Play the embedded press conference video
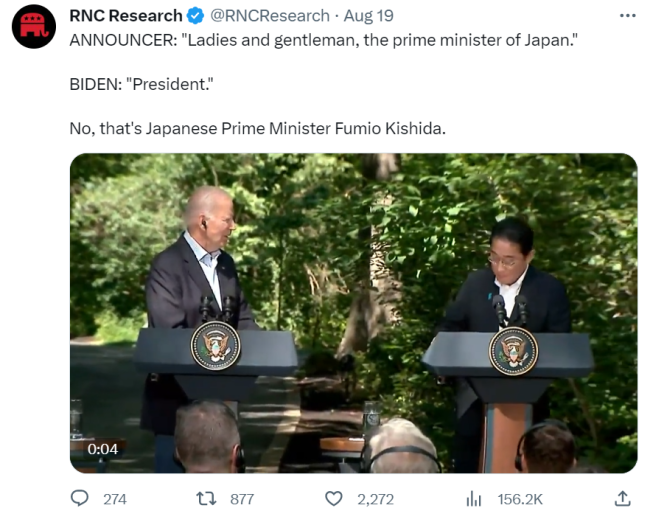 [353, 312]
